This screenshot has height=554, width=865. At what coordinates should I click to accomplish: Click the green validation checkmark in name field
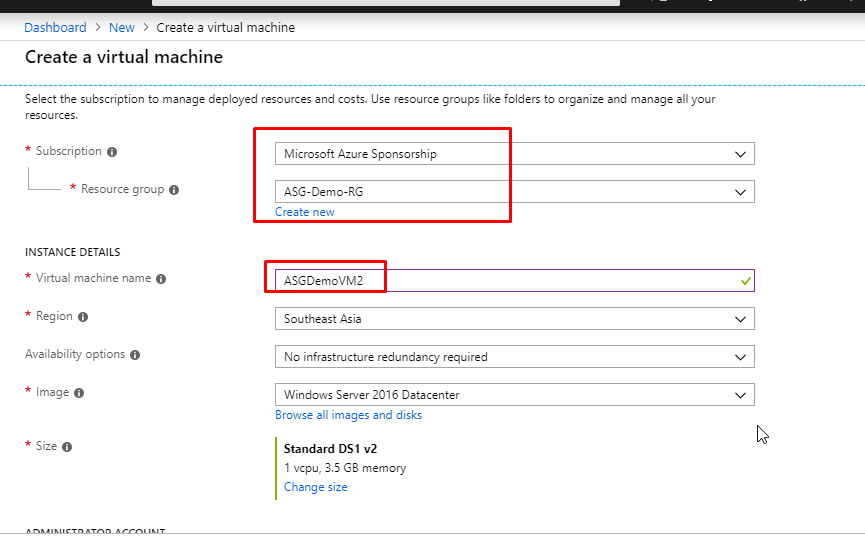coord(745,281)
